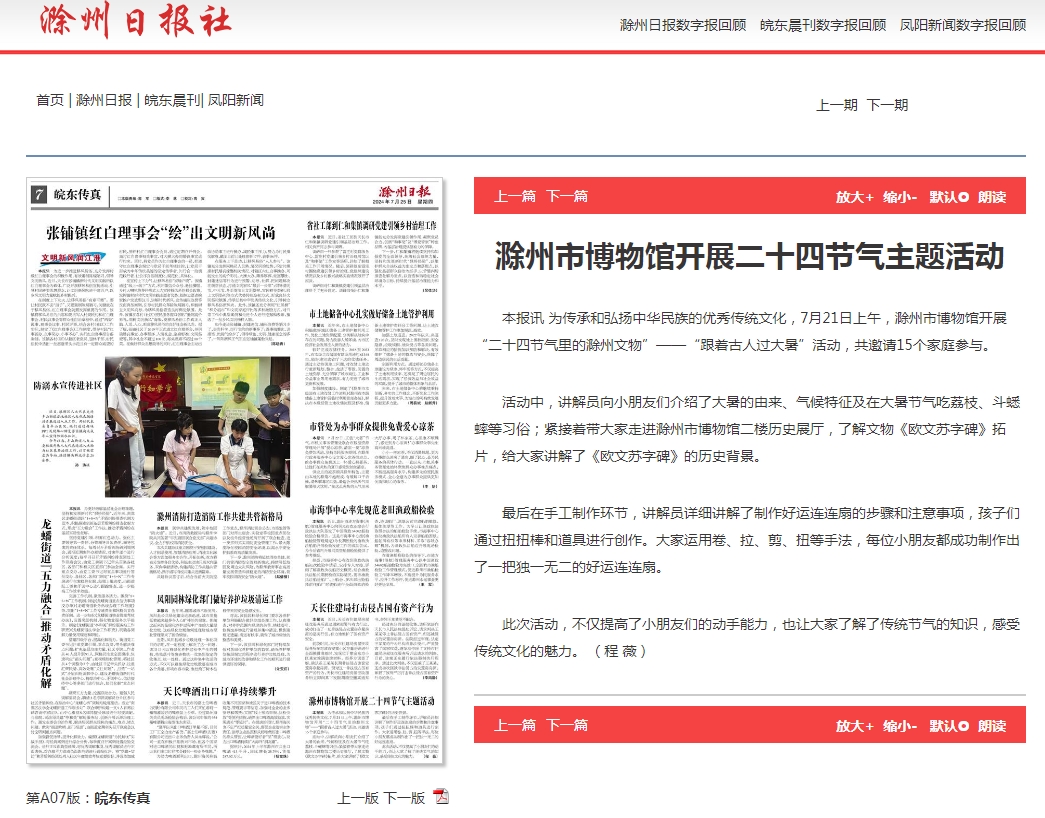Open the 皖东晨刊数字报回顾 link in the header
The height and width of the screenshot is (818, 1045).
click(823, 25)
